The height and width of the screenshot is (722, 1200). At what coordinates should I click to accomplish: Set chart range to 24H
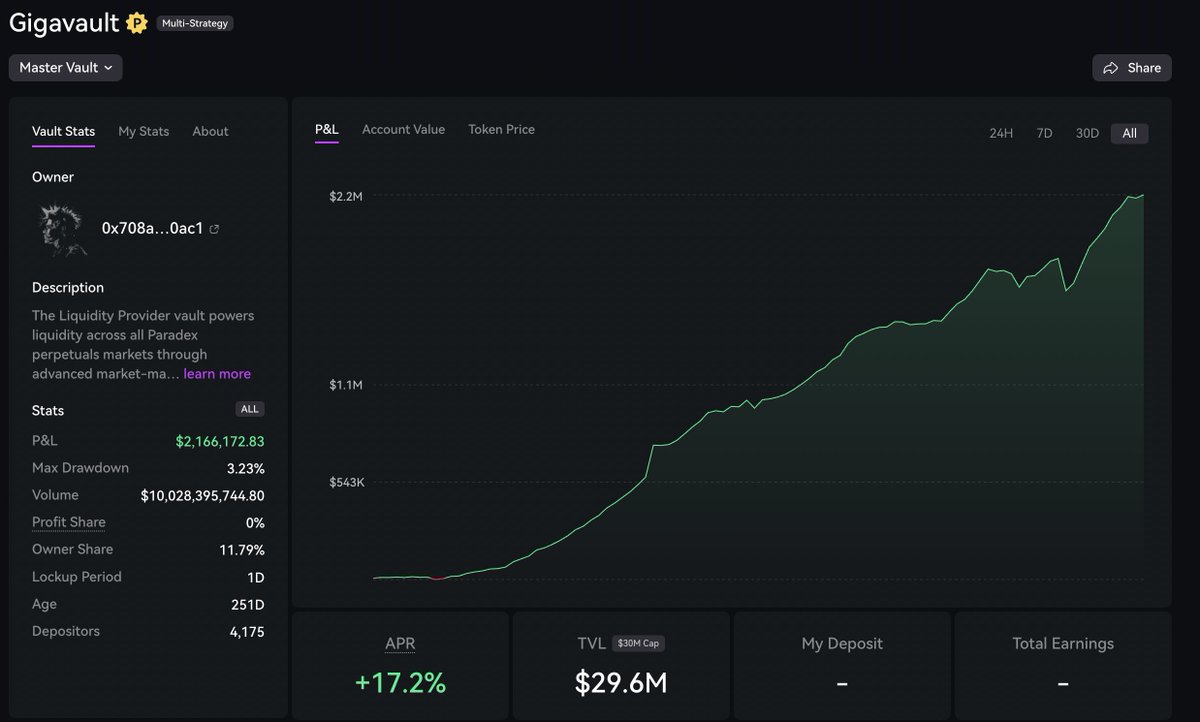point(1001,134)
